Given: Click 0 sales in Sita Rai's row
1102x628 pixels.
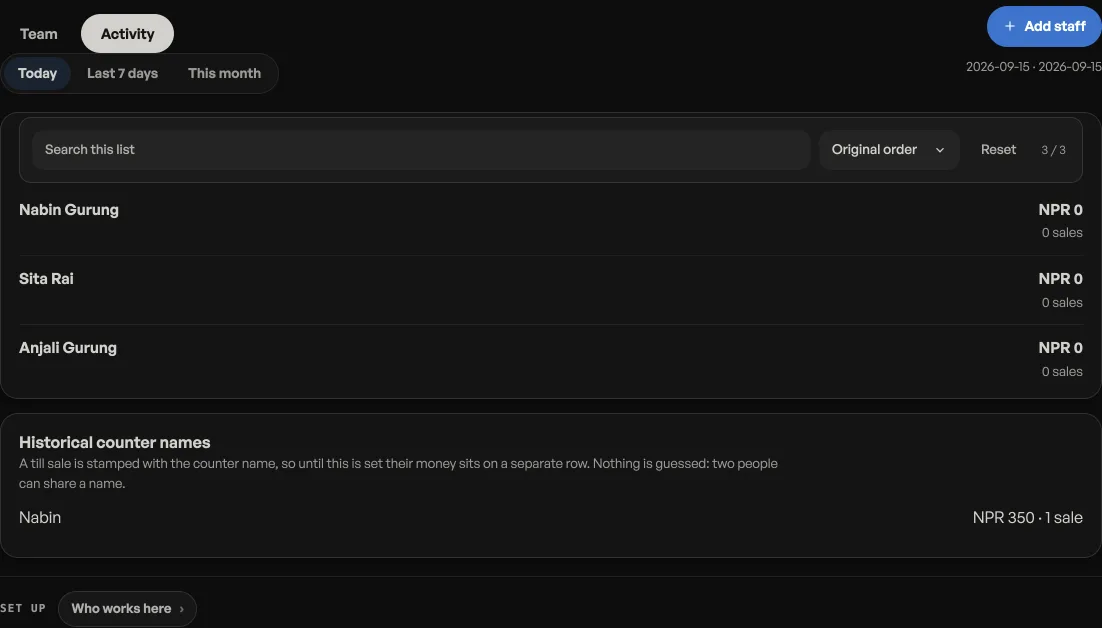Looking at the screenshot, I should (1062, 303).
